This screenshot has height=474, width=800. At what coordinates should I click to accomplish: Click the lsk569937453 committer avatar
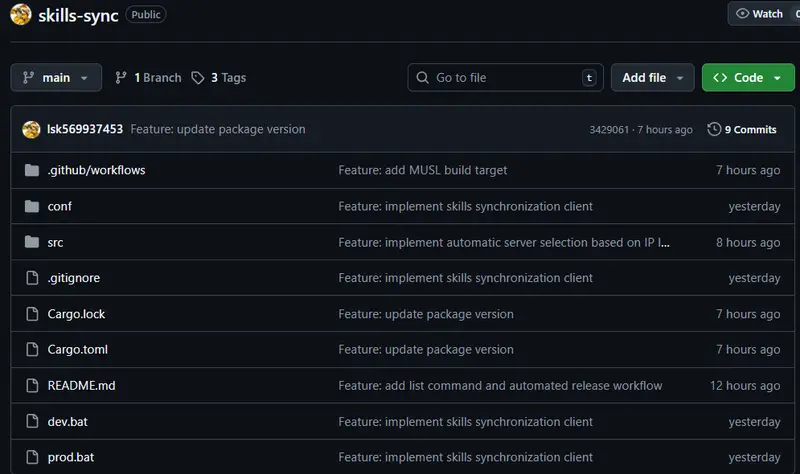[31, 129]
